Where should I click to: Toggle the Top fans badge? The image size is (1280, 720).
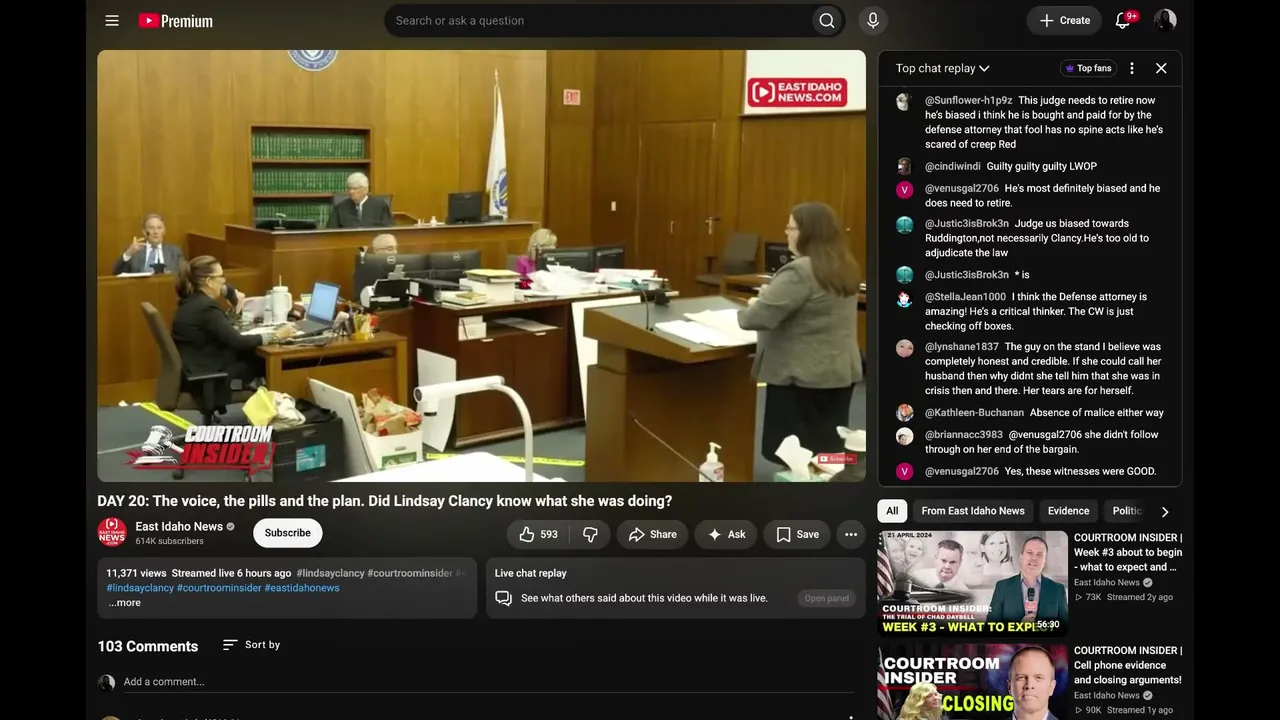tap(1088, 68)
